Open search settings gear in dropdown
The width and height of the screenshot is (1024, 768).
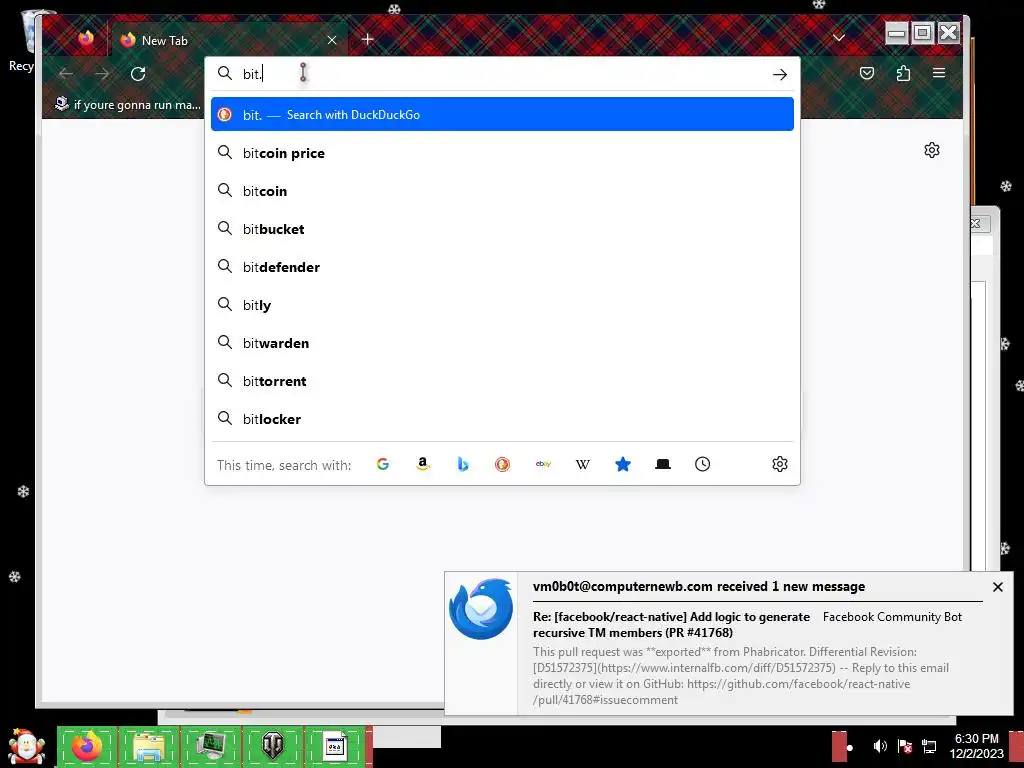click(x=780, y=464)
